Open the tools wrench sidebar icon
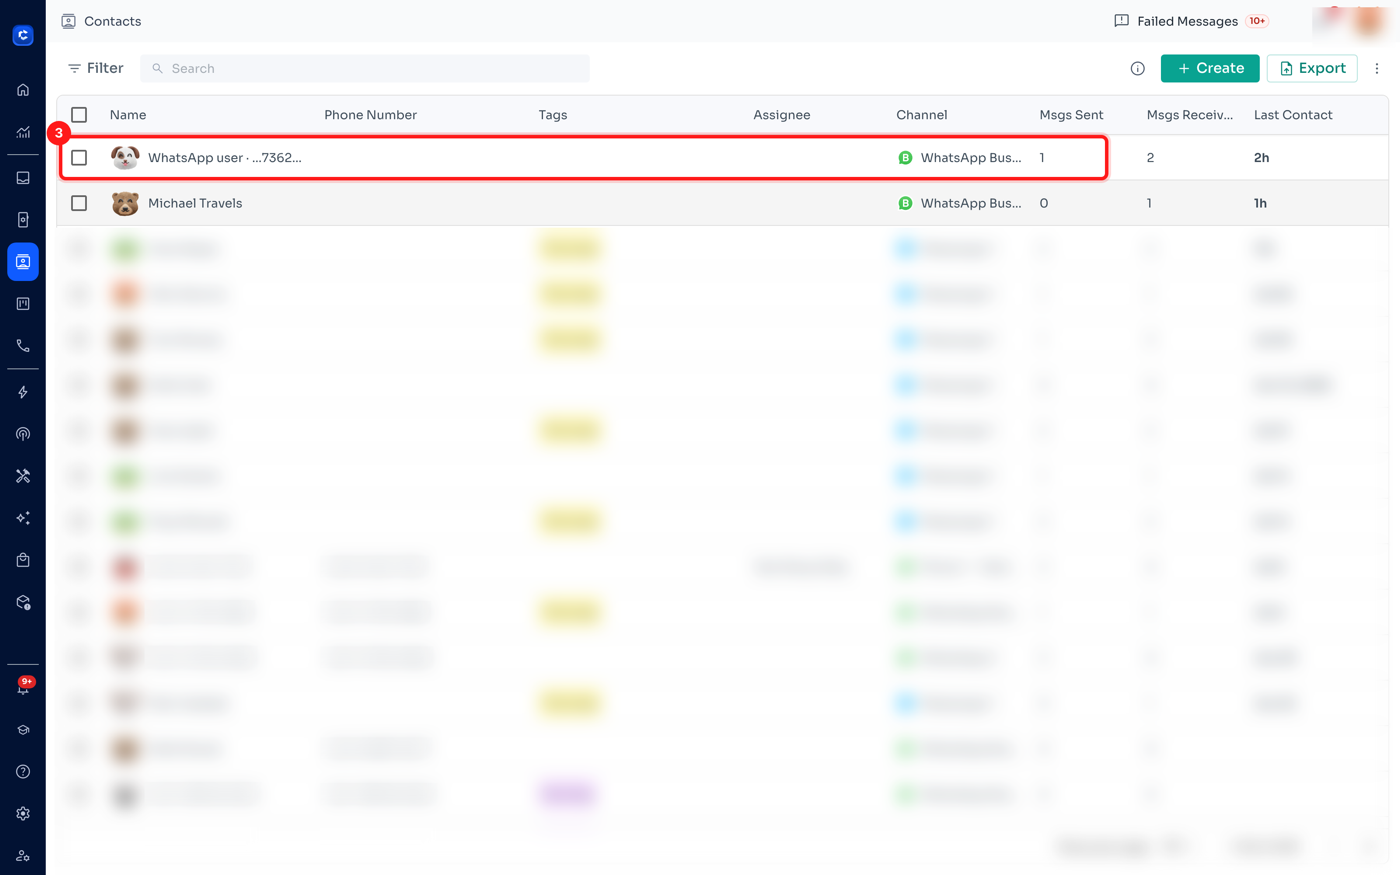The image size is (1400, 875). 23,476
